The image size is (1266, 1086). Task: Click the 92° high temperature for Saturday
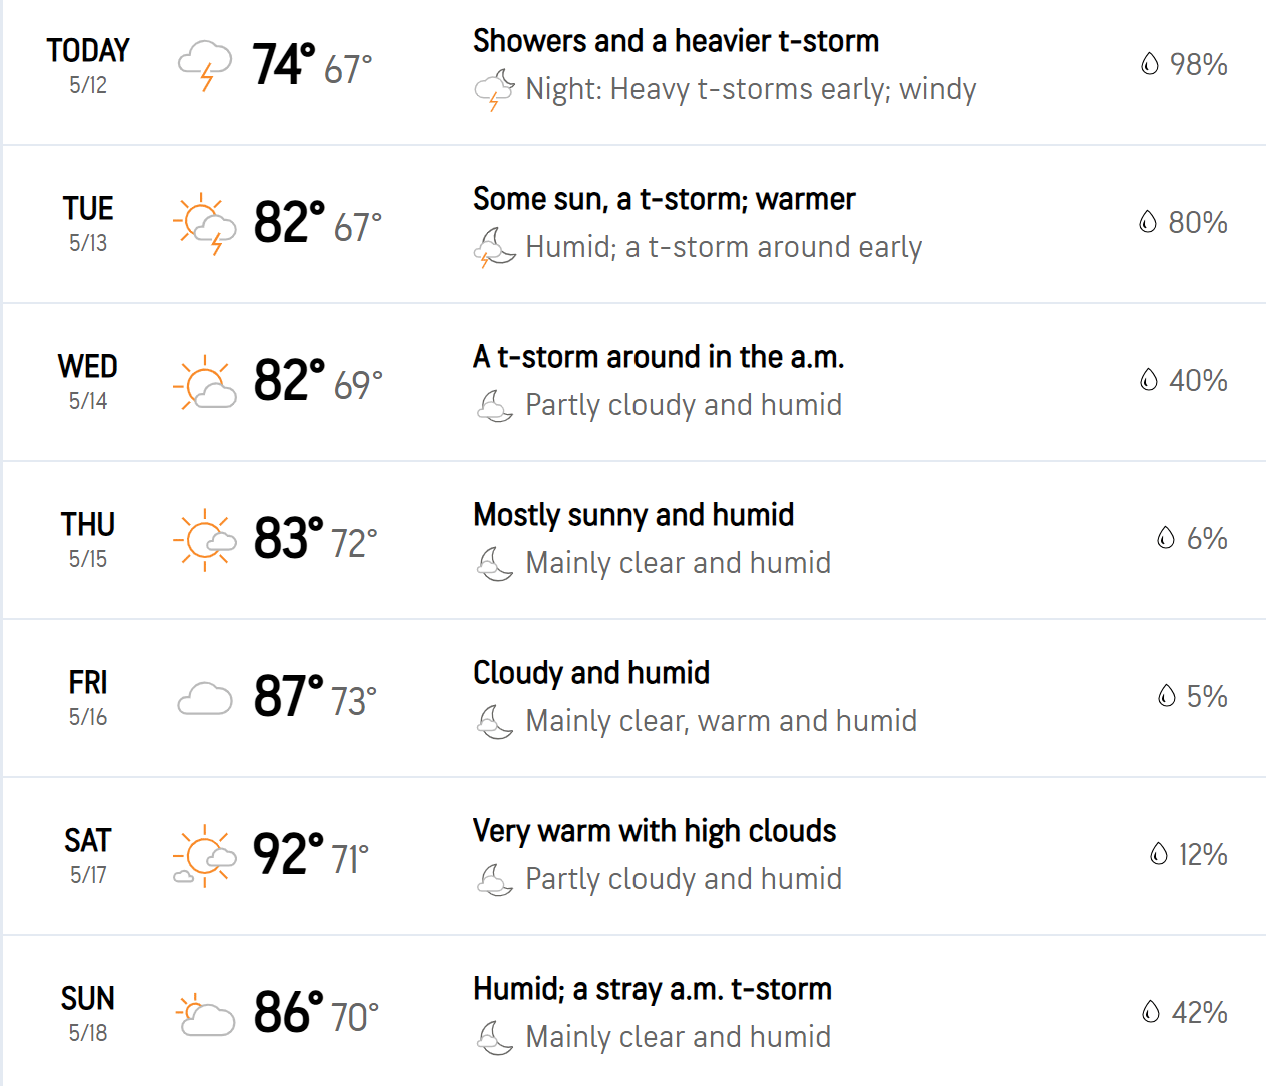288,854
